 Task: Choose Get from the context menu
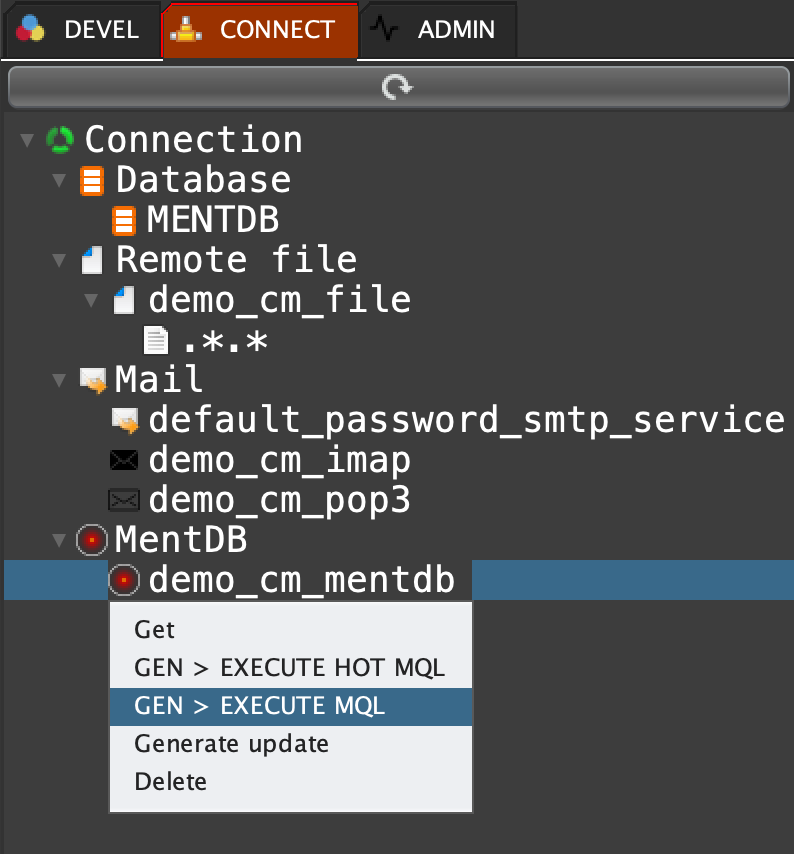(155, 629)
